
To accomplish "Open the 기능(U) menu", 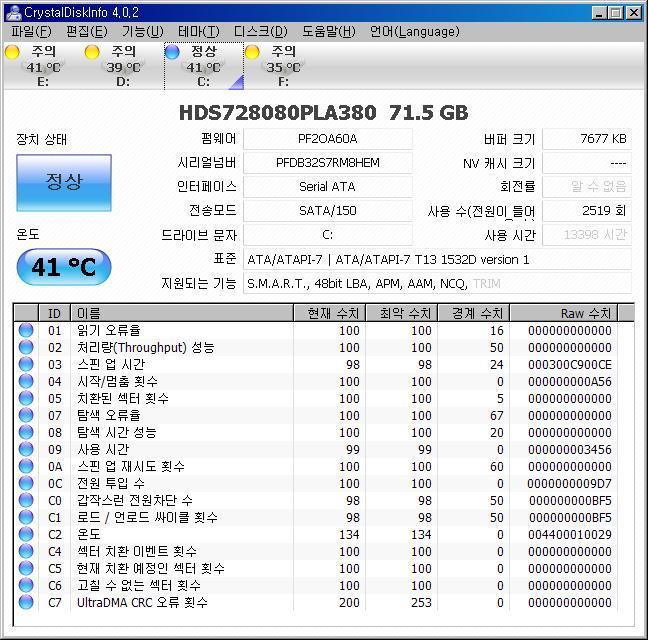I will click(143, 32).
